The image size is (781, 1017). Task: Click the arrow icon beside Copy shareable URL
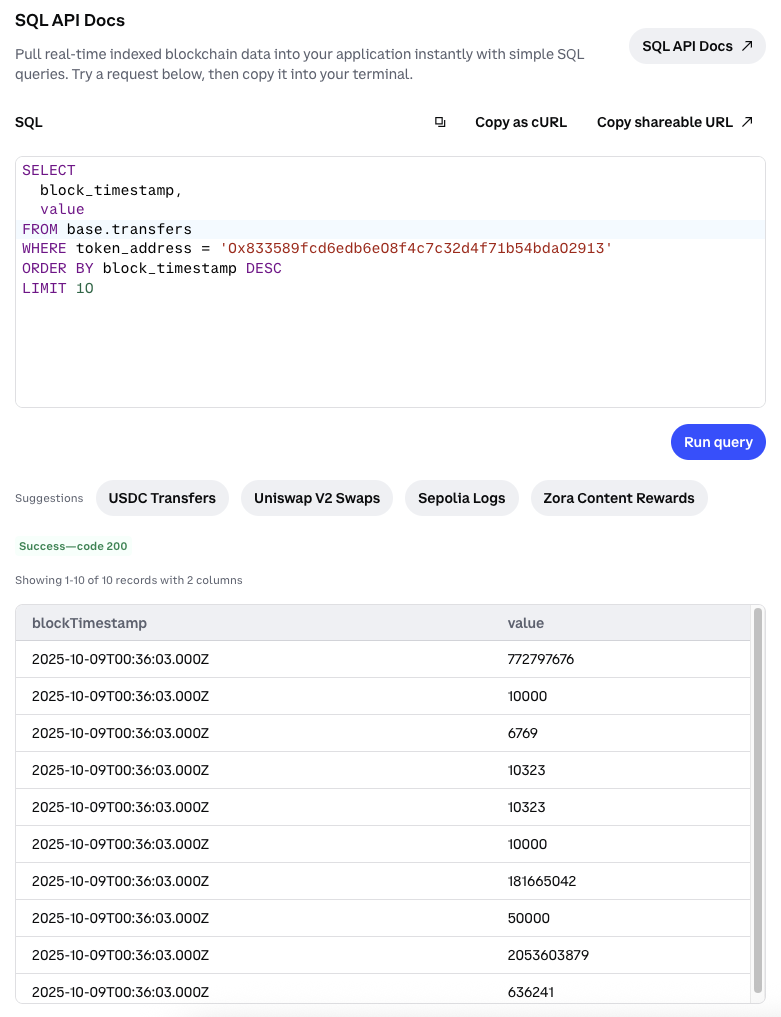(x=747, y=122)
